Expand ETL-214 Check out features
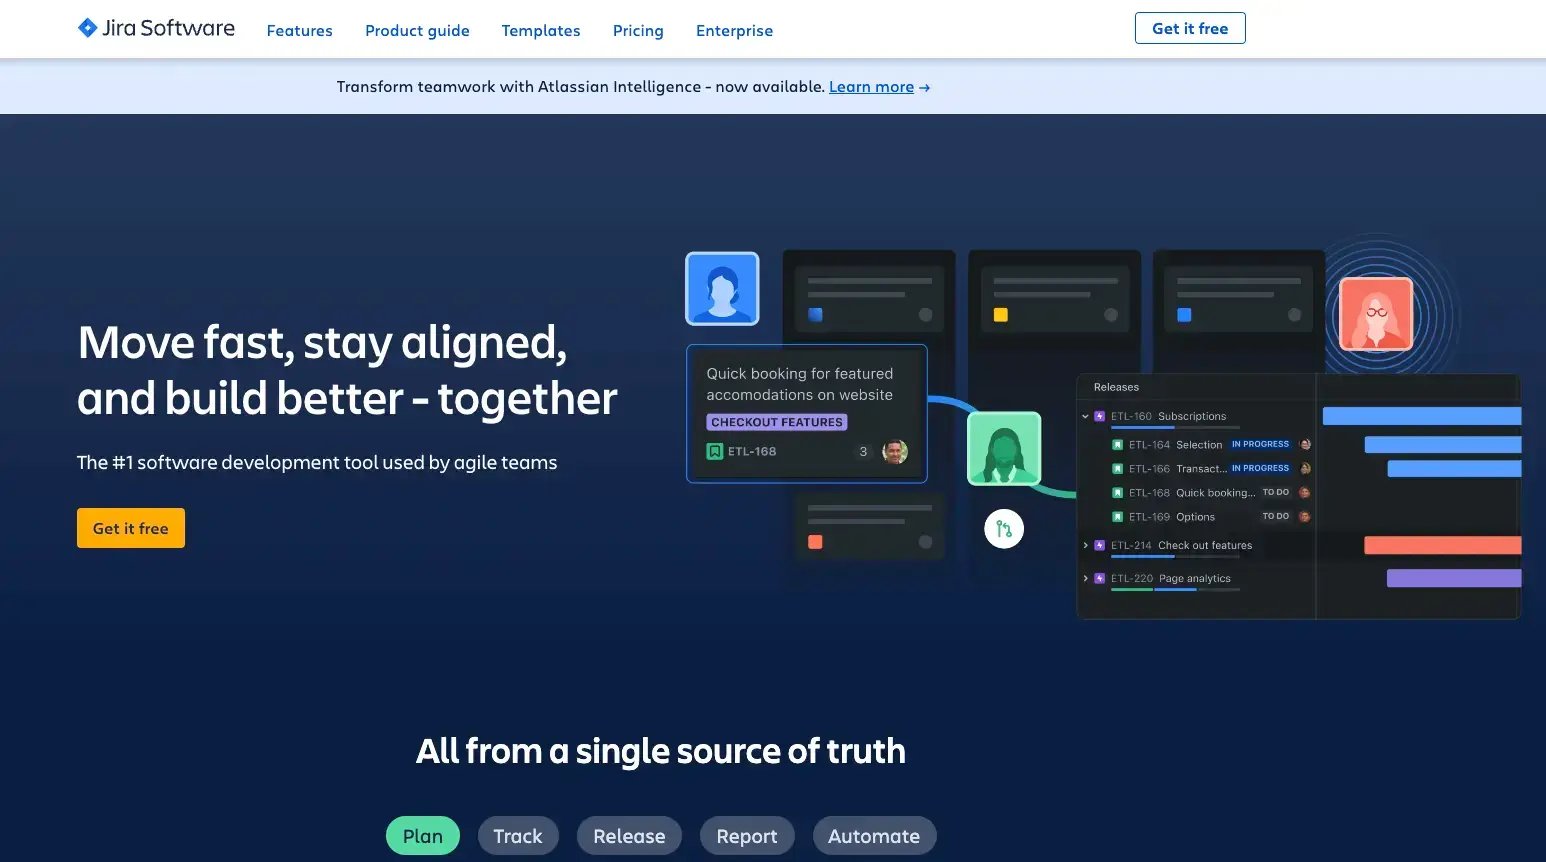 1086,545
